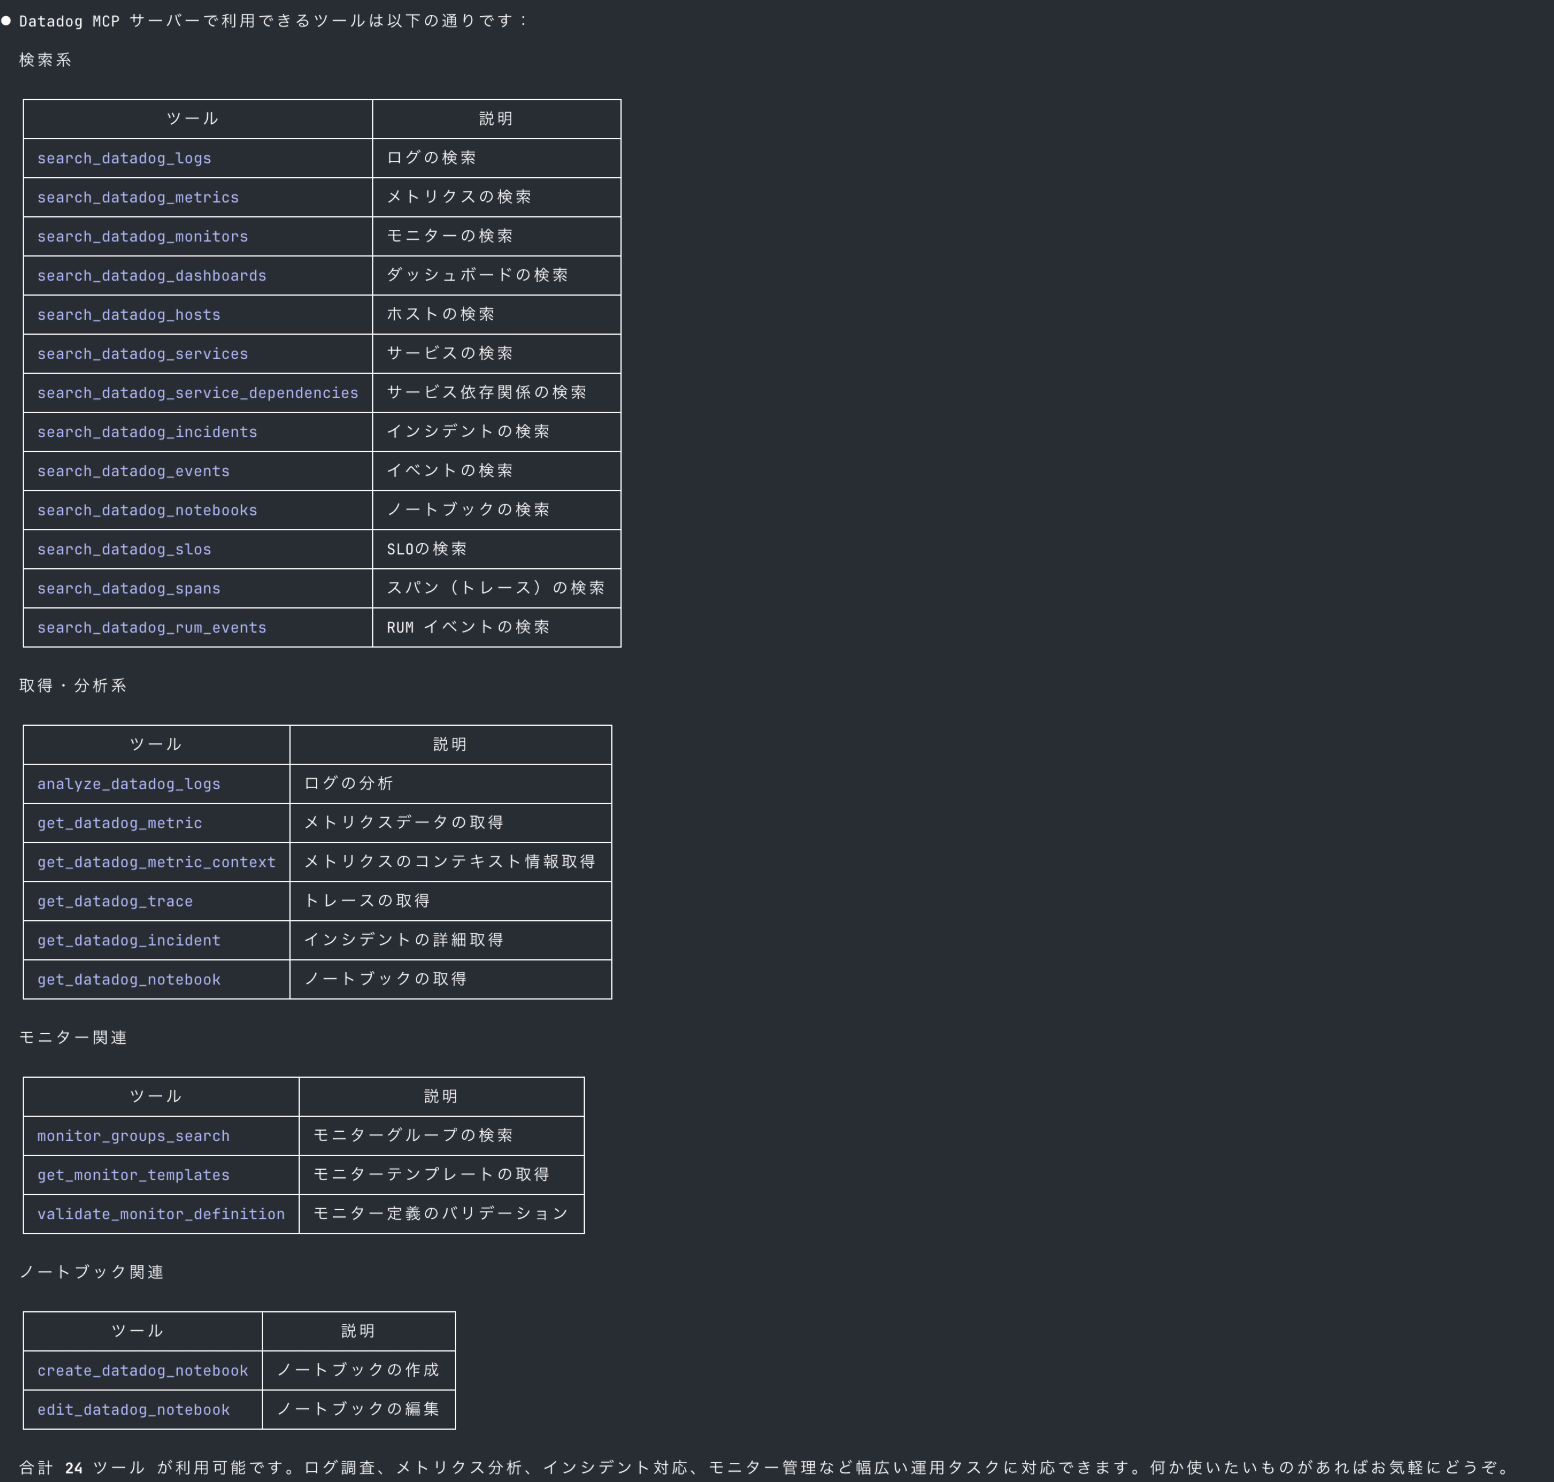The image size is (1554, 1482).
Task: Click the create_datadog_notebook tool name
Action: coord(142,1371)
